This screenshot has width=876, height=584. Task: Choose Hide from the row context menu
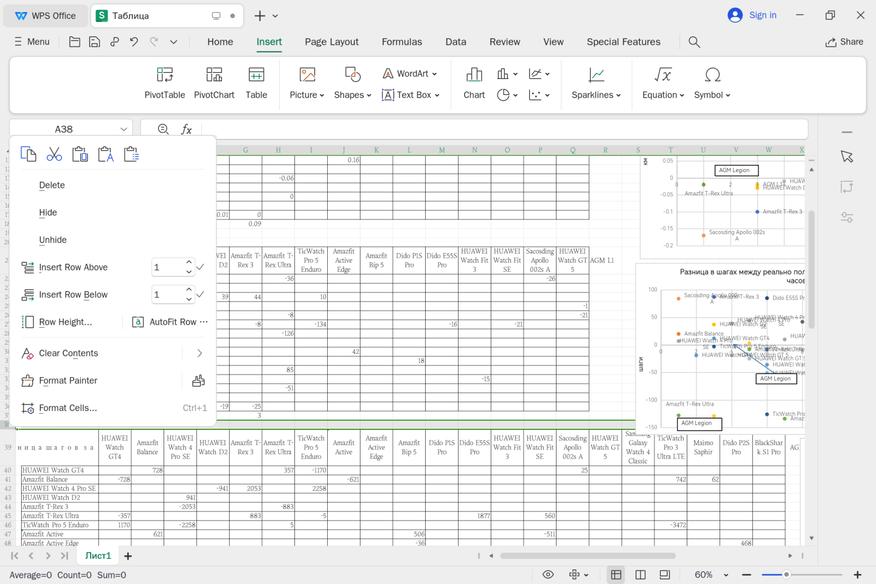48,212
